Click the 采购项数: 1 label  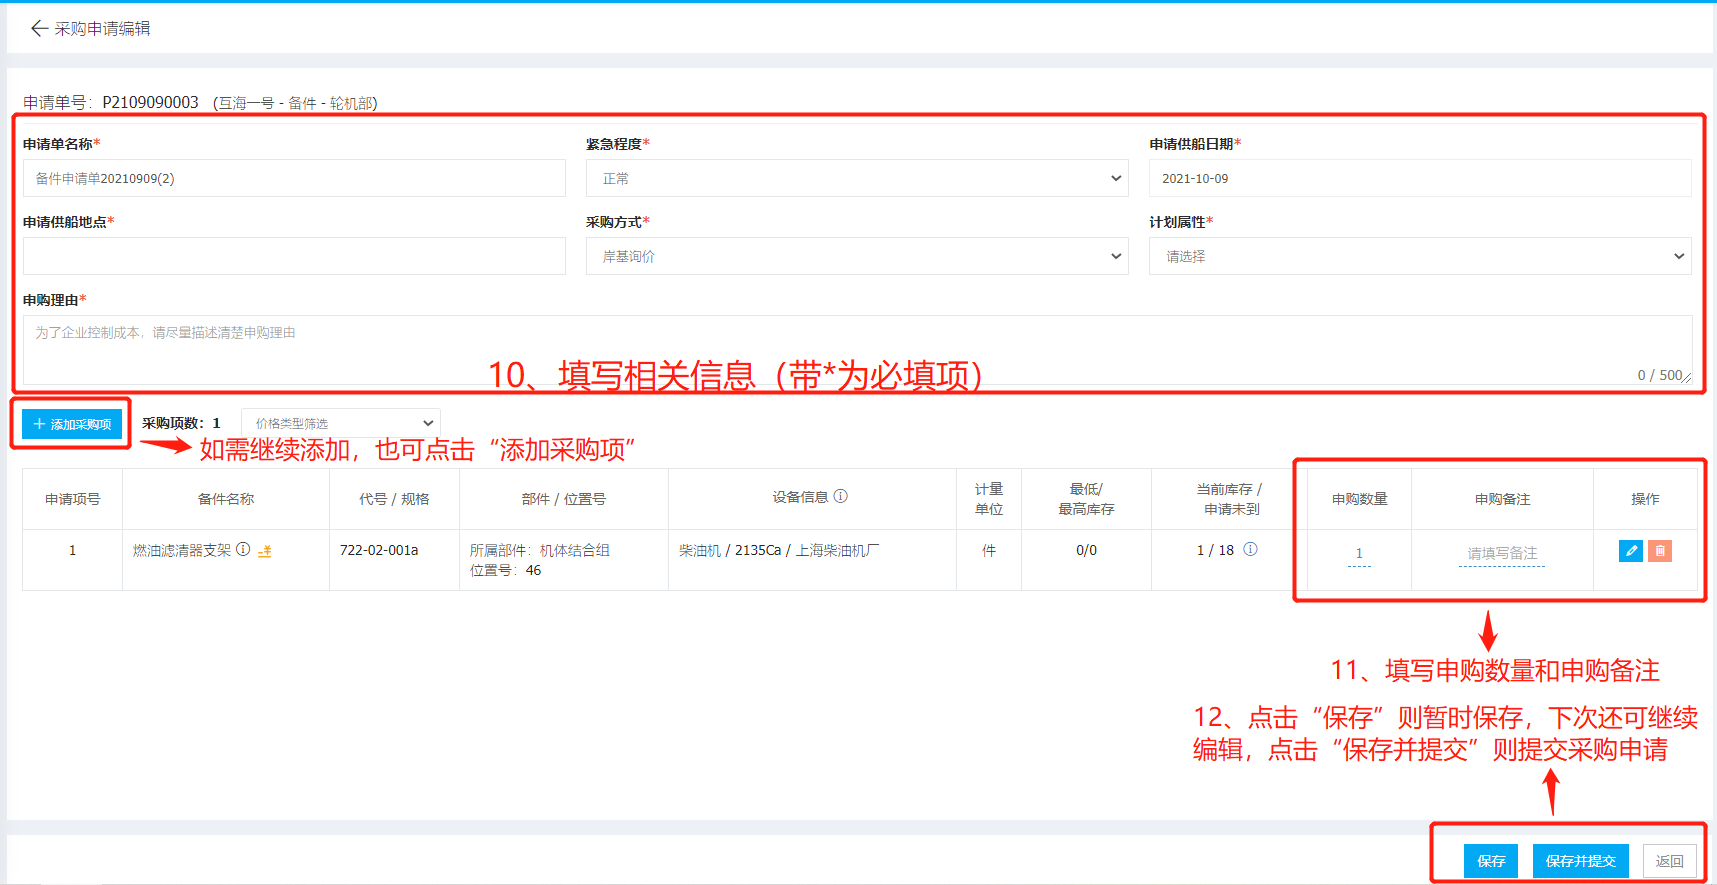coord(181,423)
